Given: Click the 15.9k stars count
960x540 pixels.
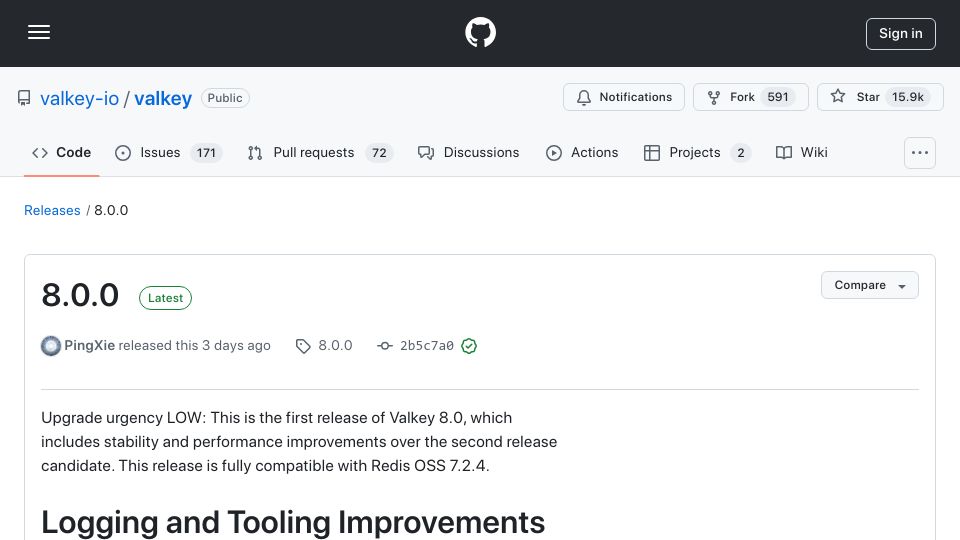Looking at the screenshot, I should (x=907, y=97).
